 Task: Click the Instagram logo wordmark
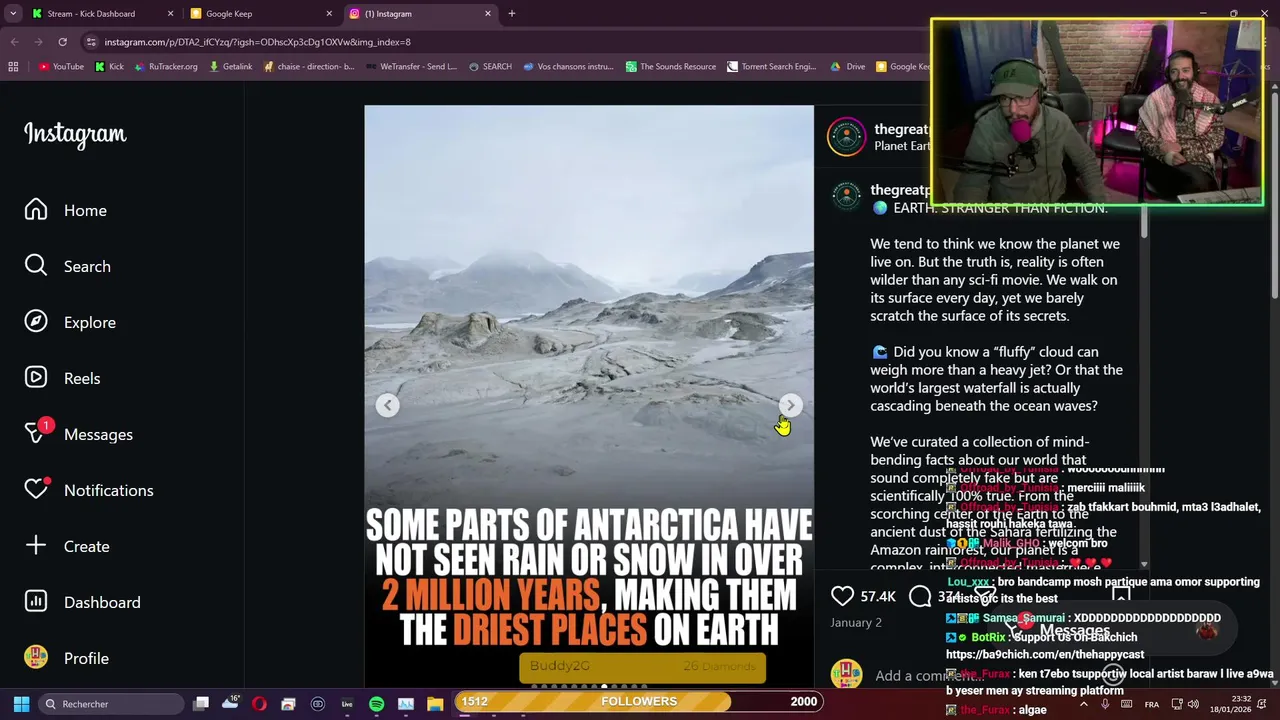[75, 134]
